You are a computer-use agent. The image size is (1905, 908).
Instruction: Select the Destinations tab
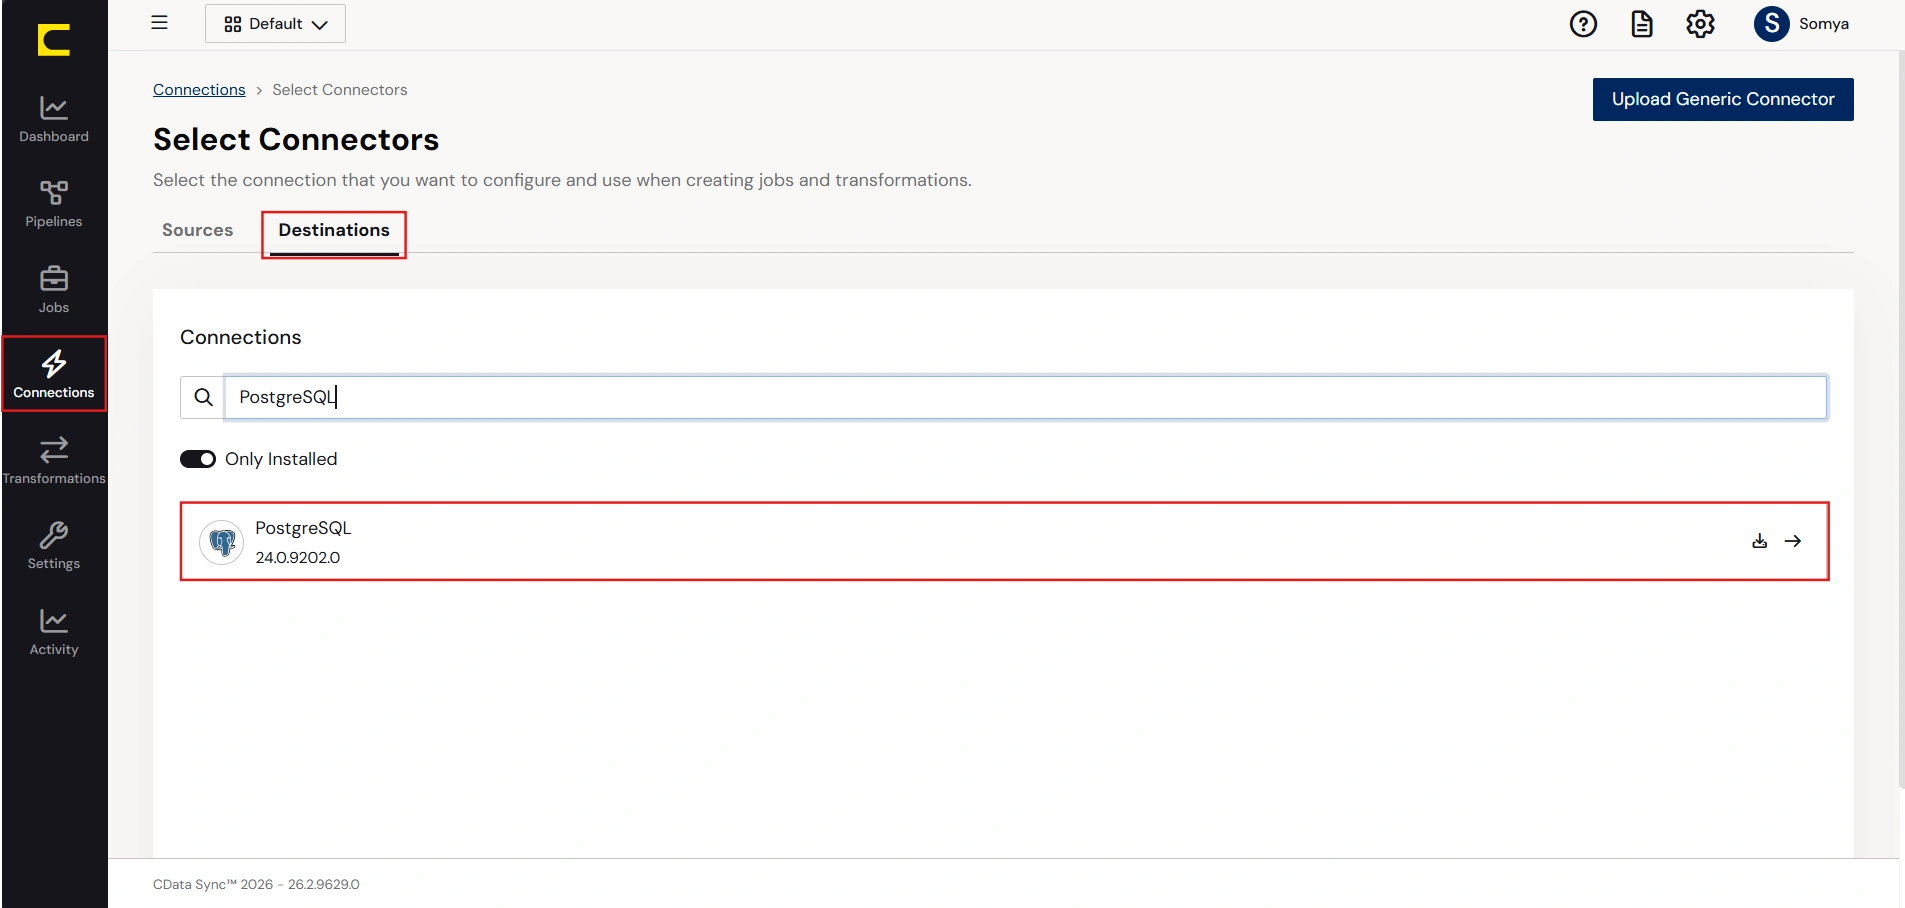point(334,231)
